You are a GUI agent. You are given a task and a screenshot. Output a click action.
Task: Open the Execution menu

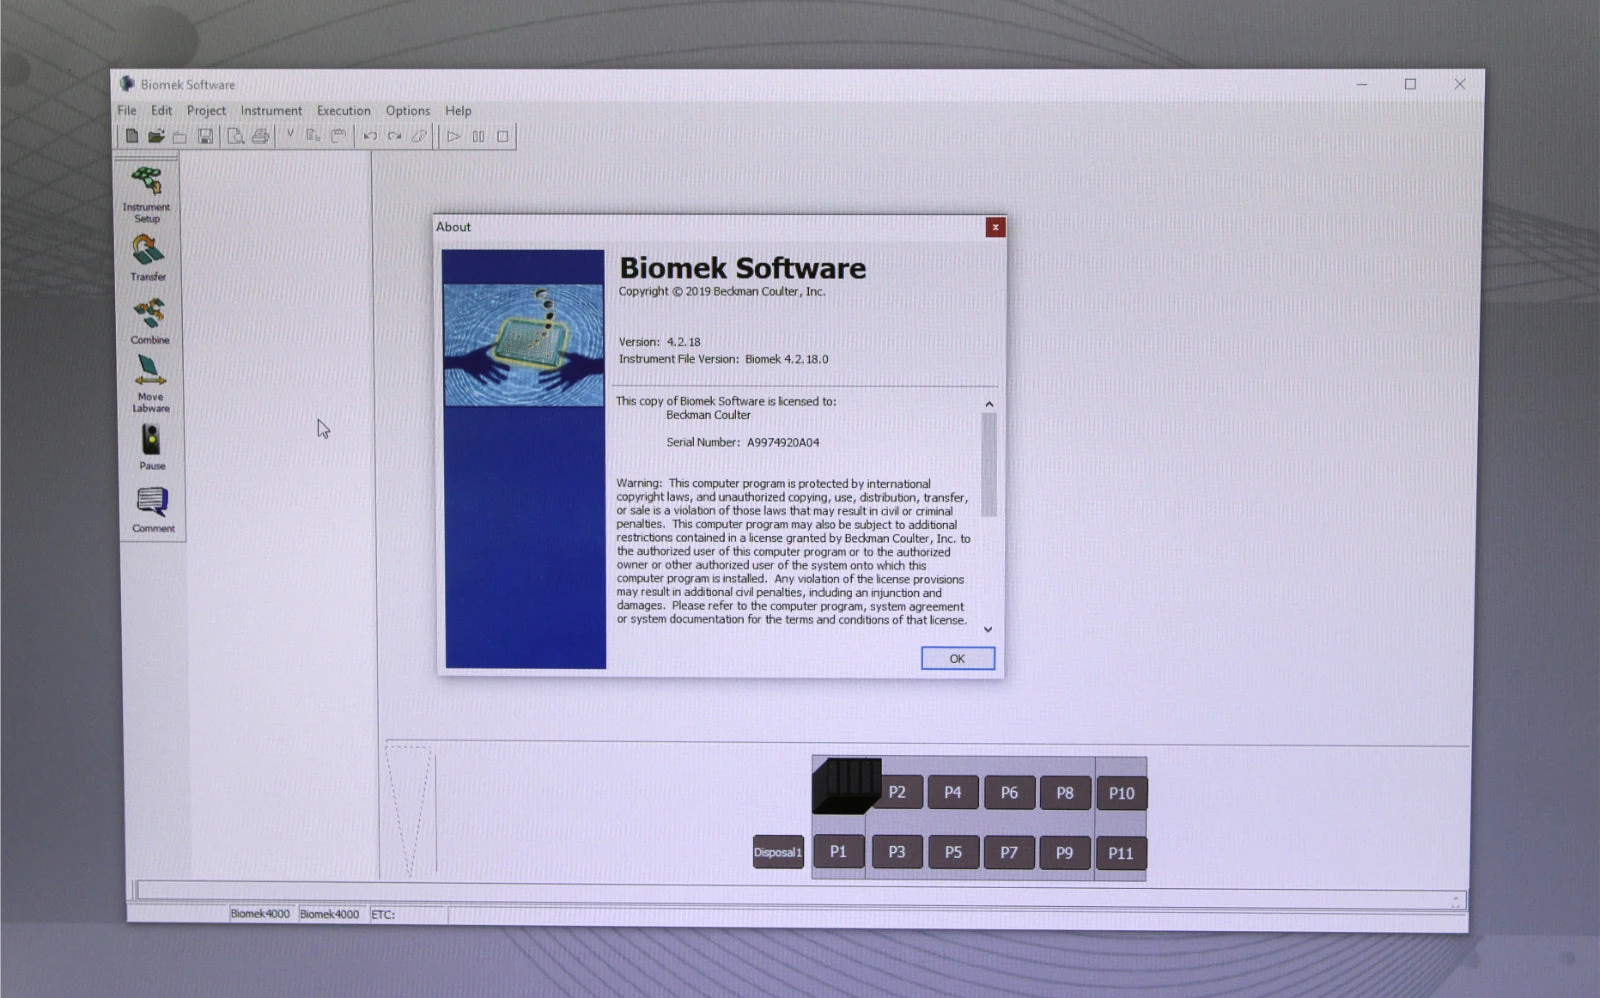click(x=343, y=111)
